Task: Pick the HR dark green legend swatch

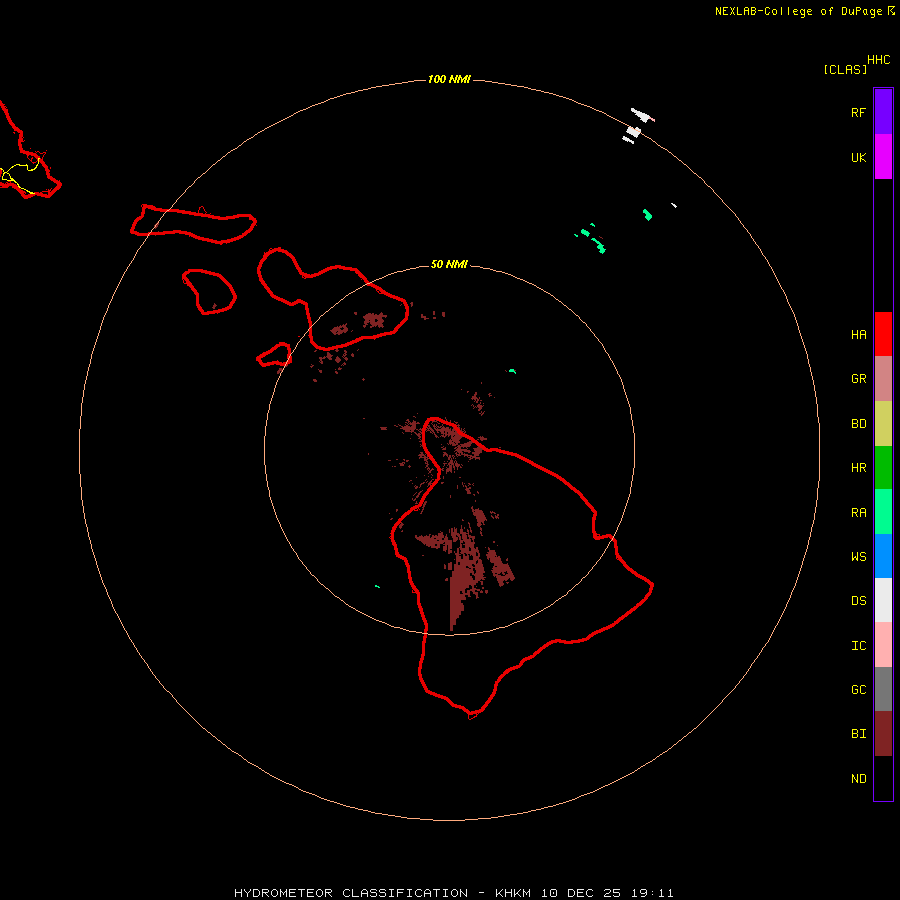Action: tap(883, 468)
